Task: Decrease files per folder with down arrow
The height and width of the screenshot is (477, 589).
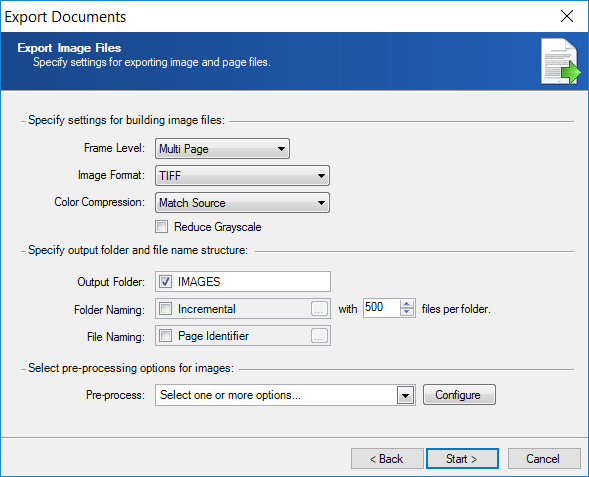Action: pyautogui.click(x=407, y=312)
